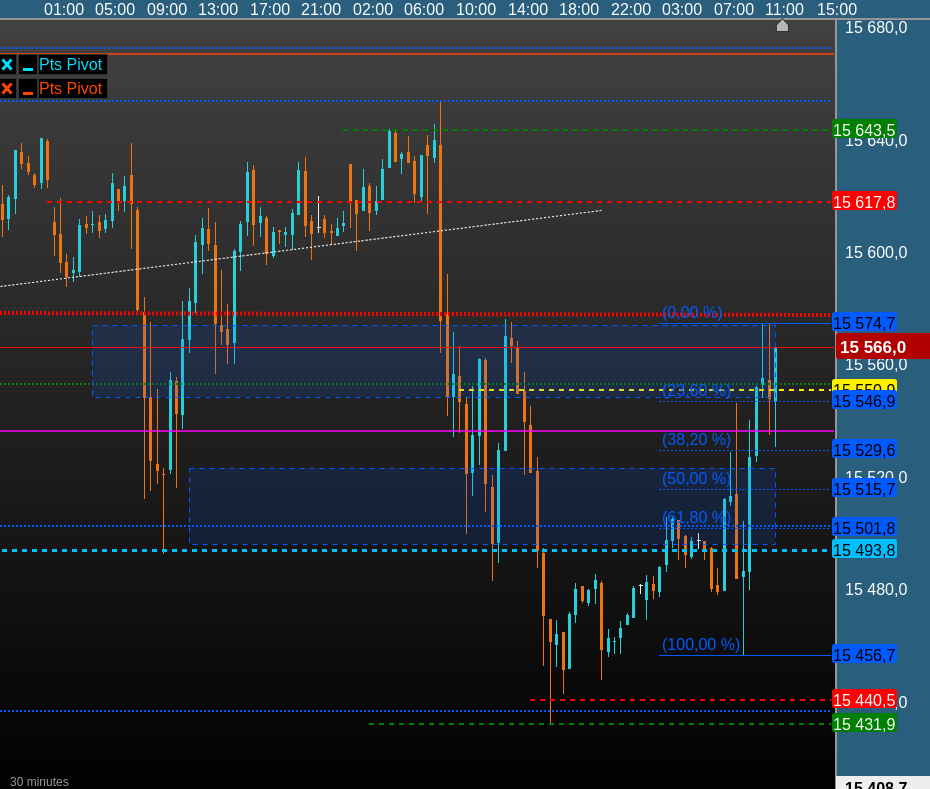The width and height of the screenshot is (930, 789).
Task: Click the 21:00 time axis label
Action: [x=321, y=9]
